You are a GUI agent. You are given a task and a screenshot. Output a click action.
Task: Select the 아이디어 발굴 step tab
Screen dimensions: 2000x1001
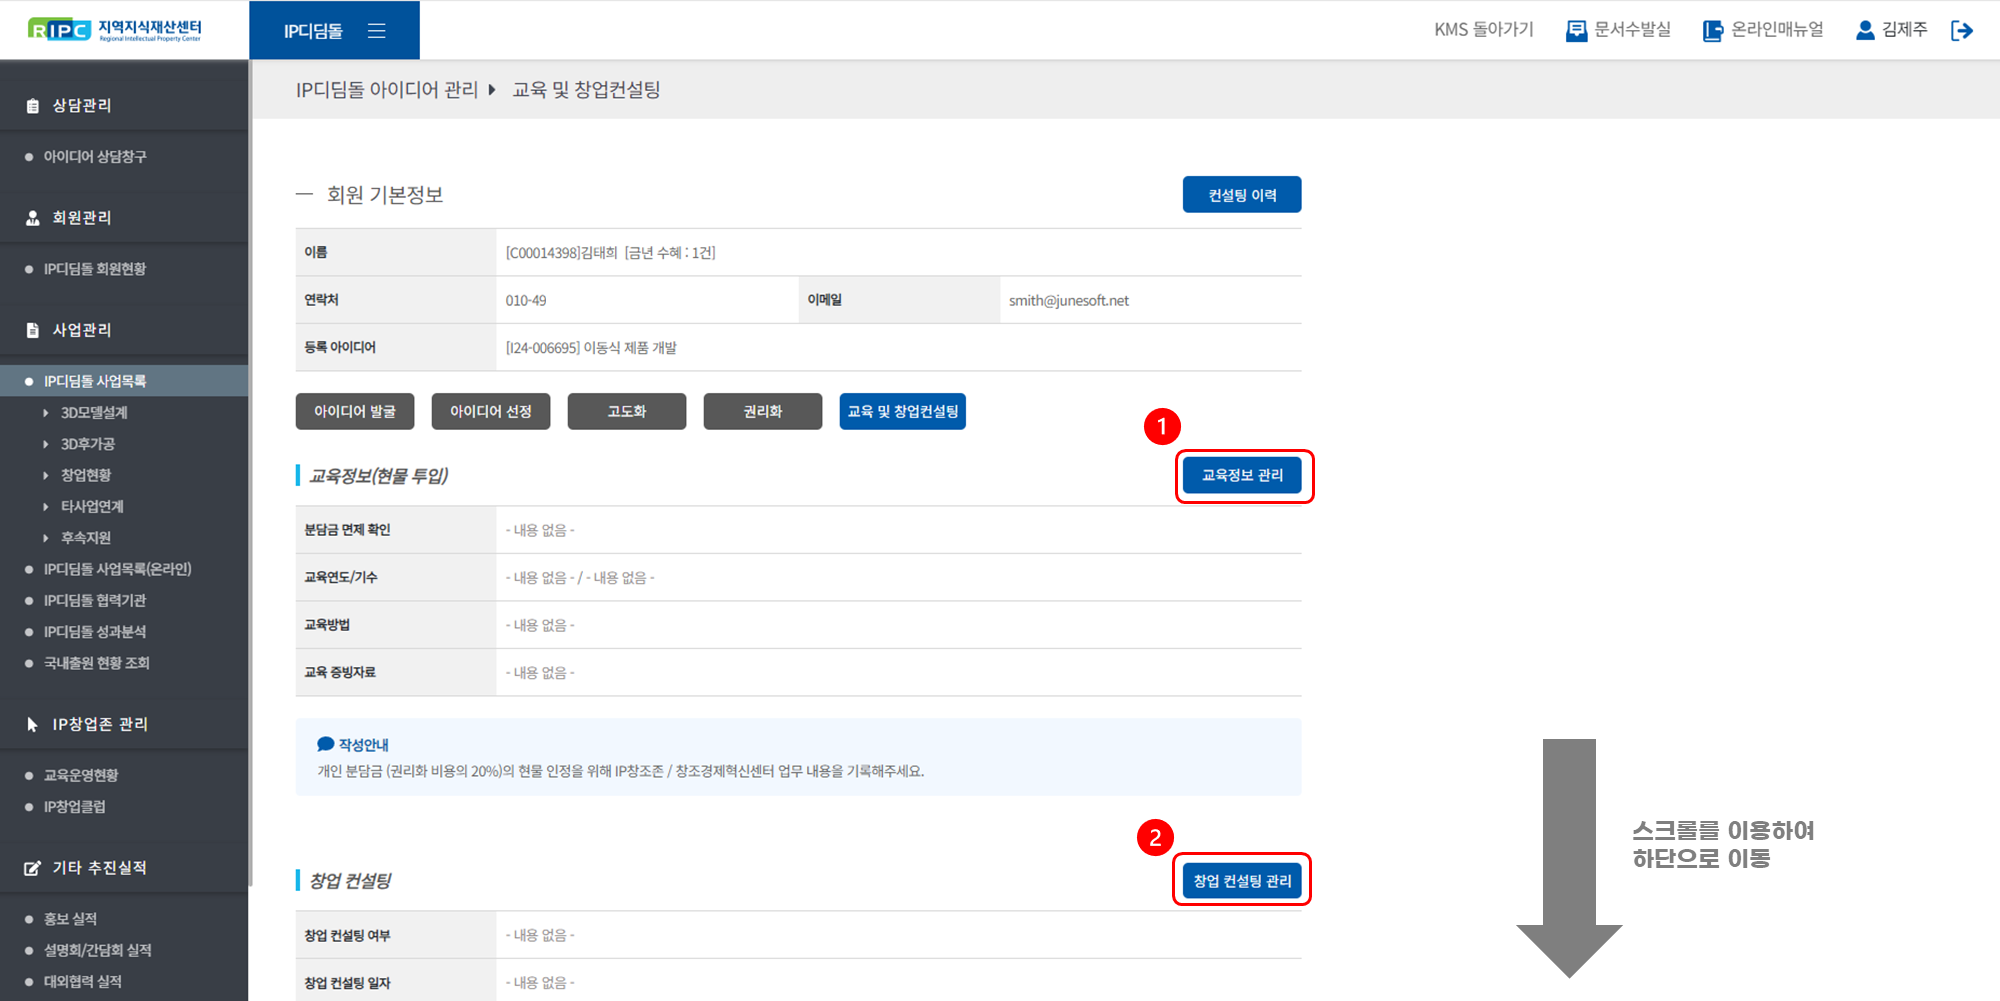coord(355,412)
